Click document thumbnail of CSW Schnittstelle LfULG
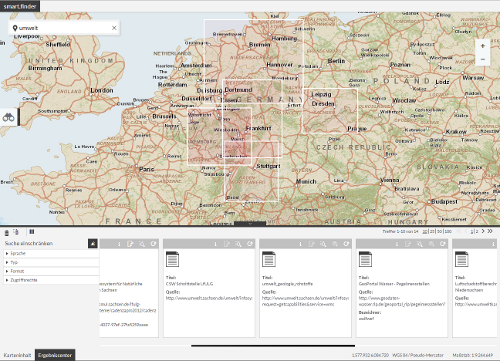 click(172, 259)
